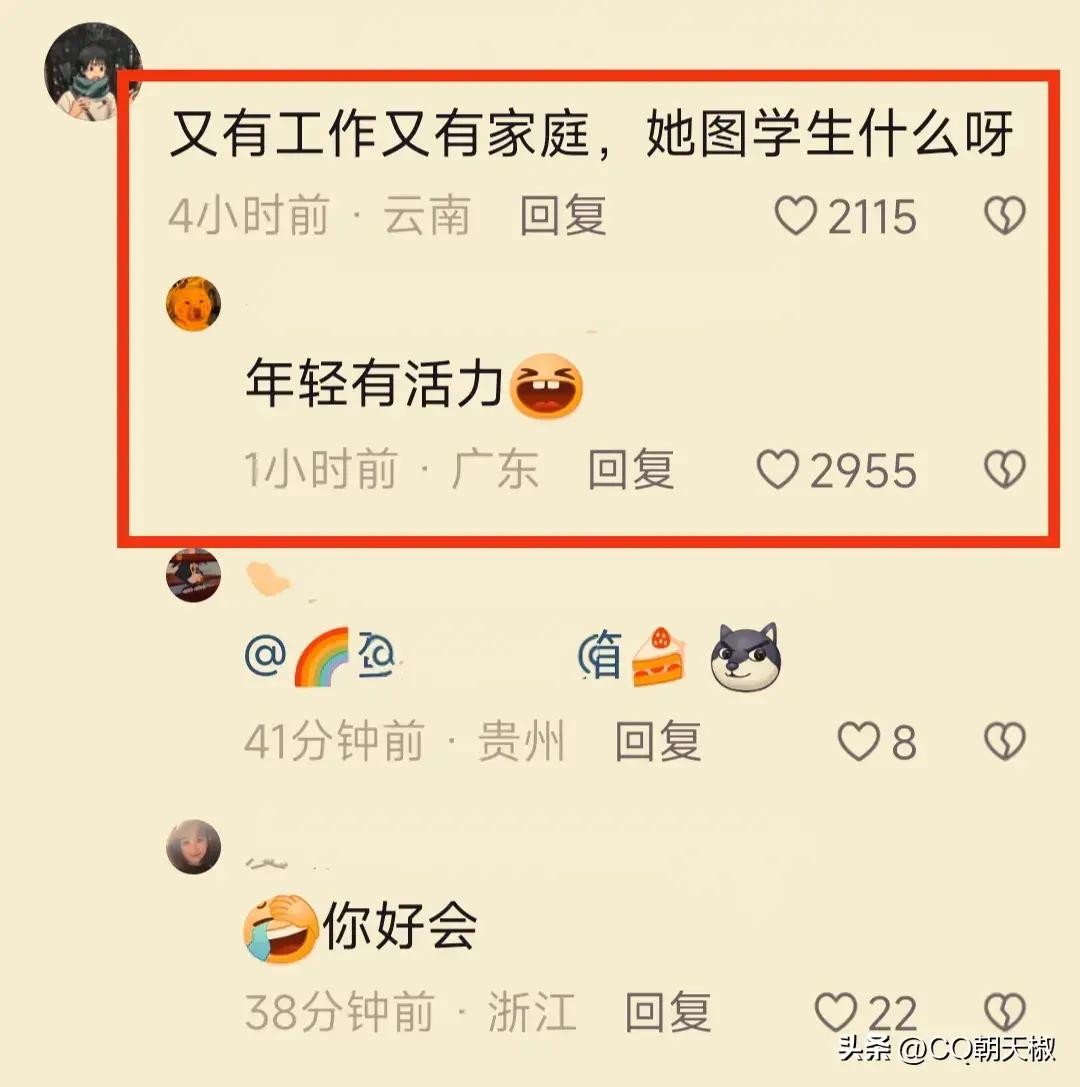Open the orange bear avatar profile

(x=193, y=304)
